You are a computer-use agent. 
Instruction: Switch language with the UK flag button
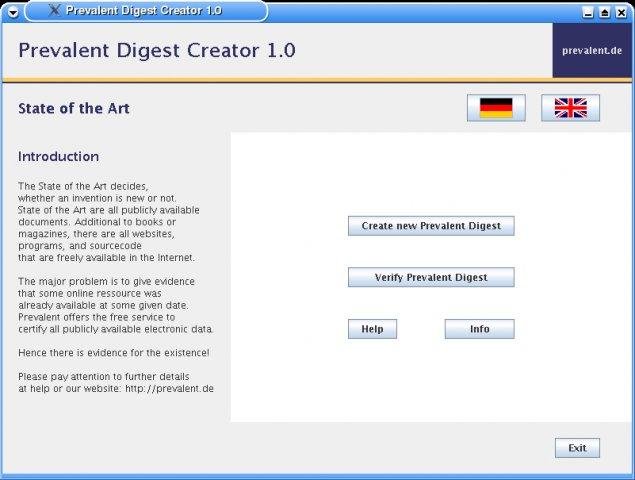point(570,108)
